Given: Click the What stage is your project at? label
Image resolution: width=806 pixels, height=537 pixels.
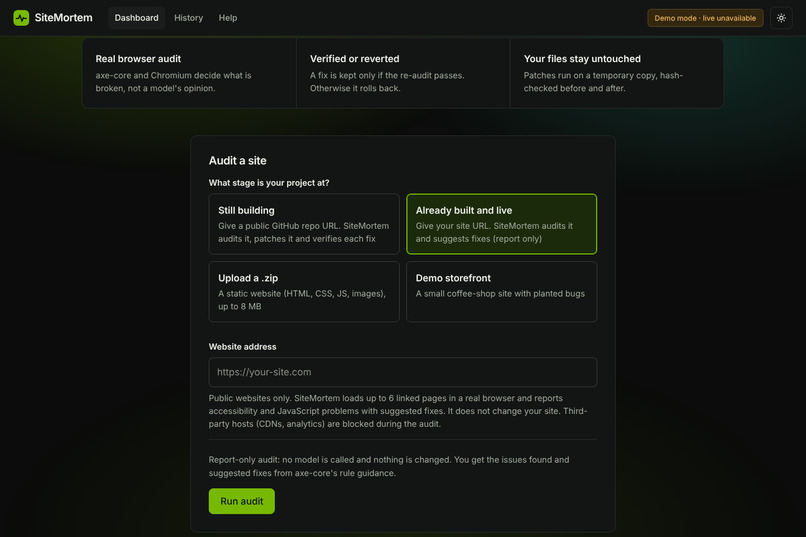Looking at the screenshot, I should 269,183.
